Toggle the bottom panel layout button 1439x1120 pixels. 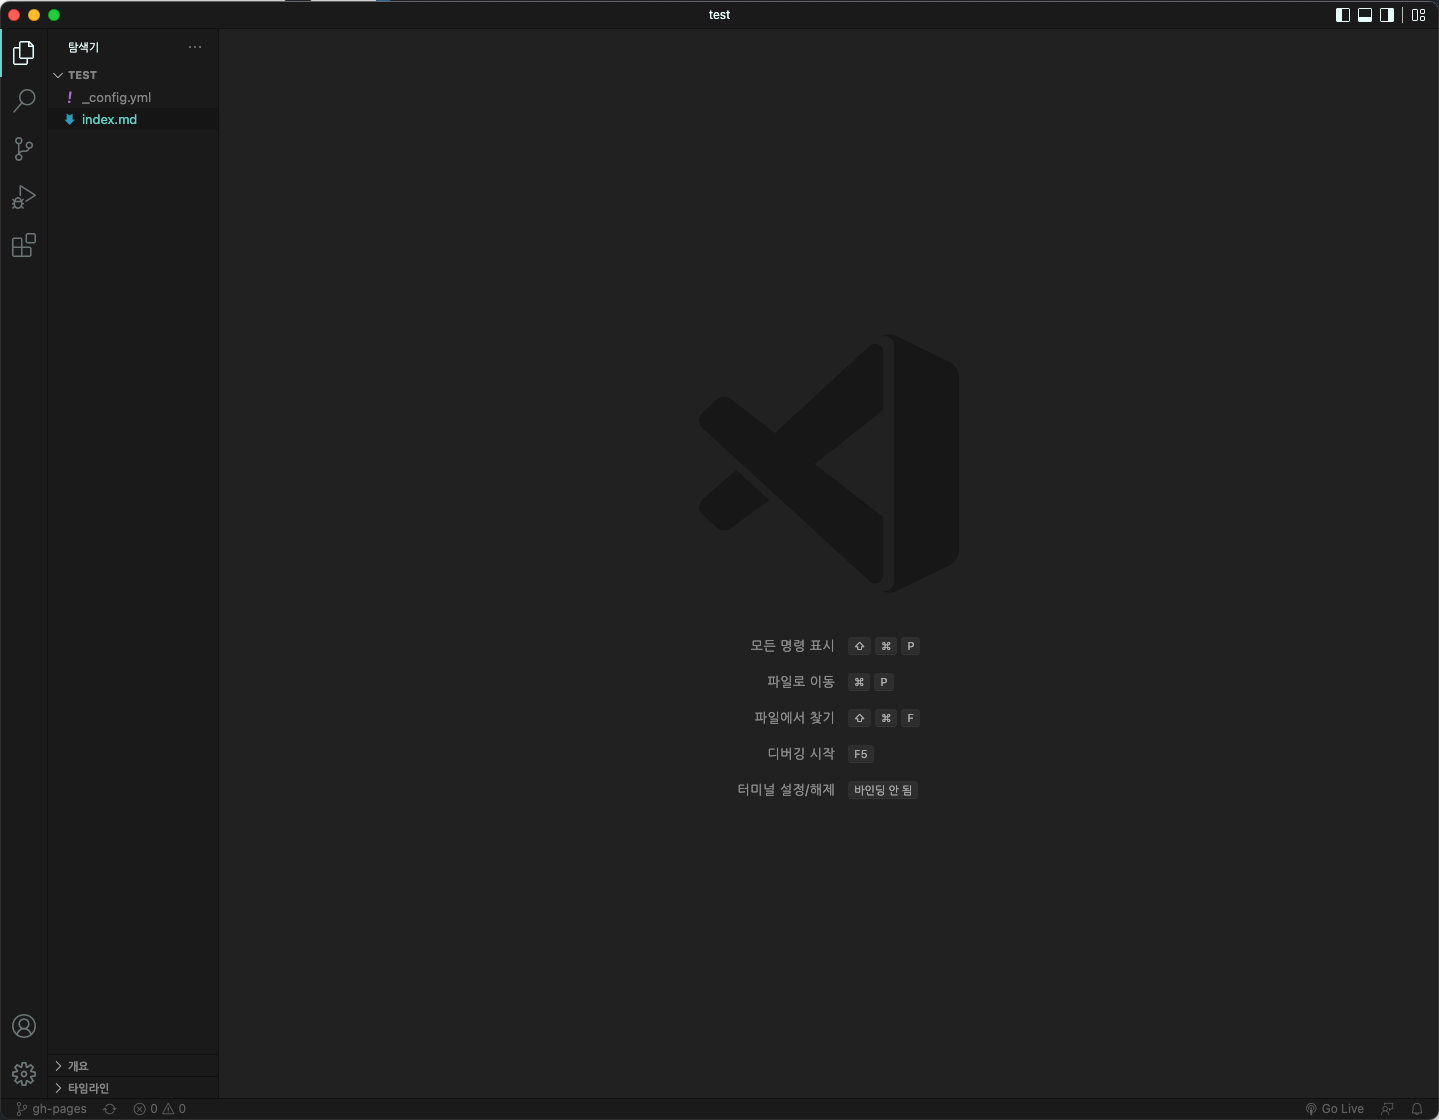pos(1365,15)
